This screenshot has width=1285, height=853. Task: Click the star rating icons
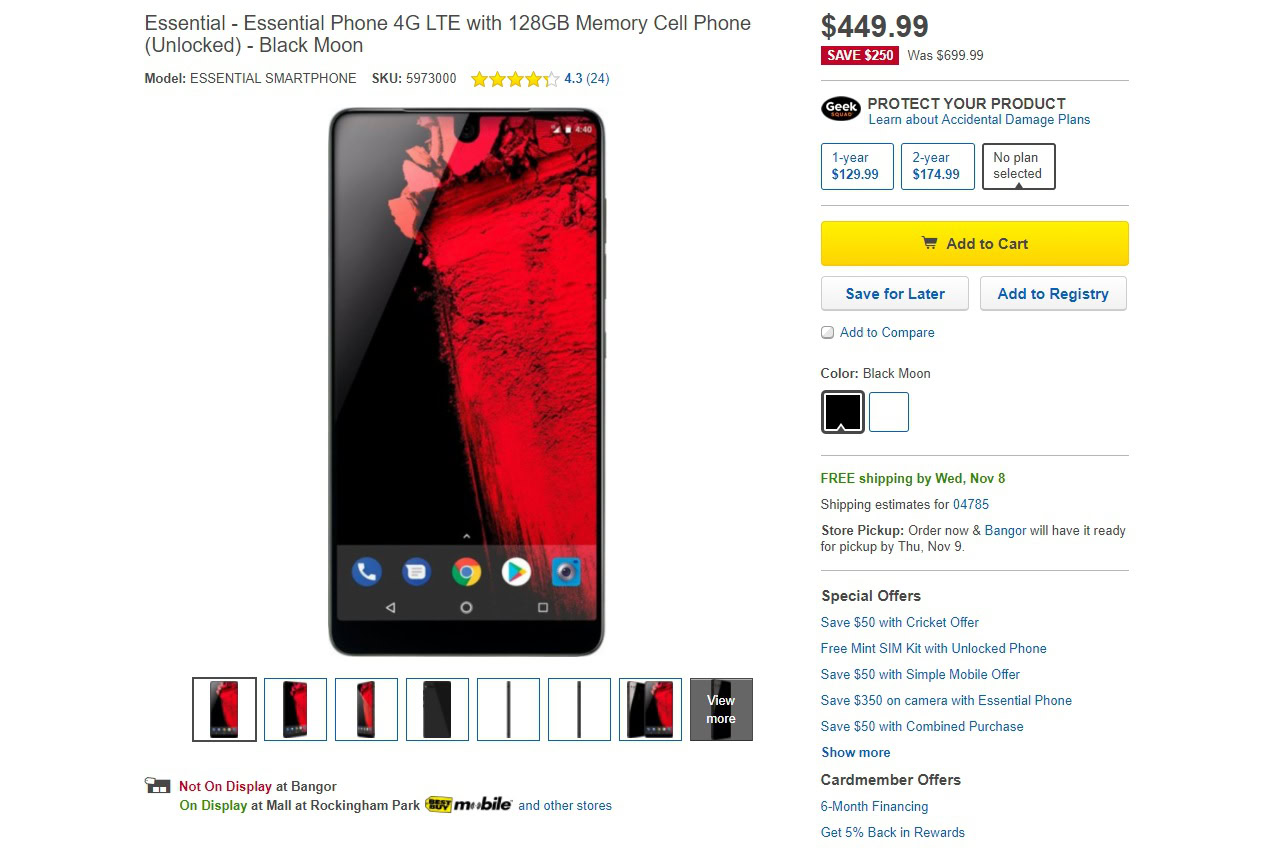(x=515, y=79)
